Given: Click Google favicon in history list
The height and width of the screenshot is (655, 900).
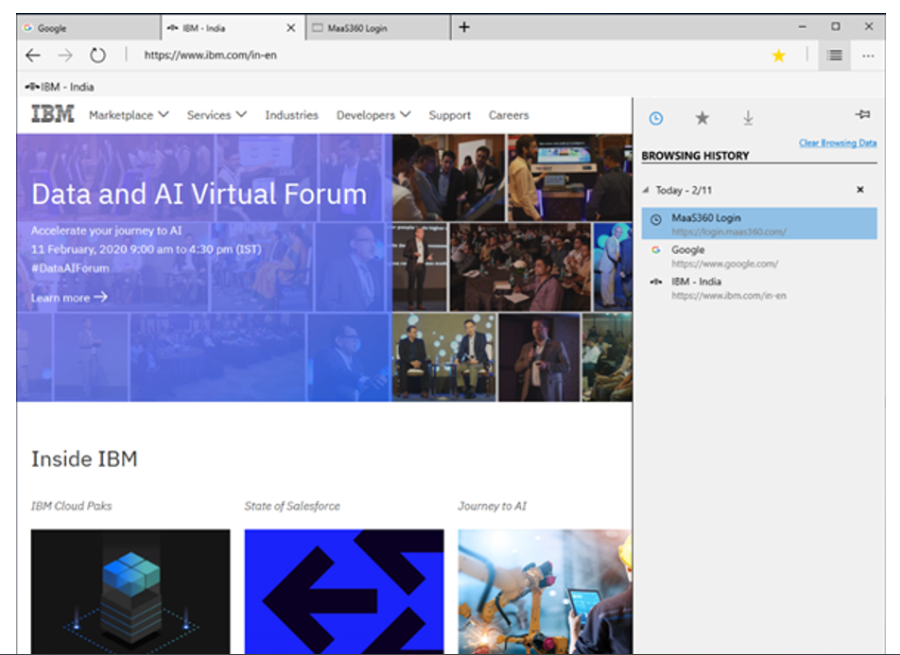Looking at the screenshot, I should tap(655, 250).
